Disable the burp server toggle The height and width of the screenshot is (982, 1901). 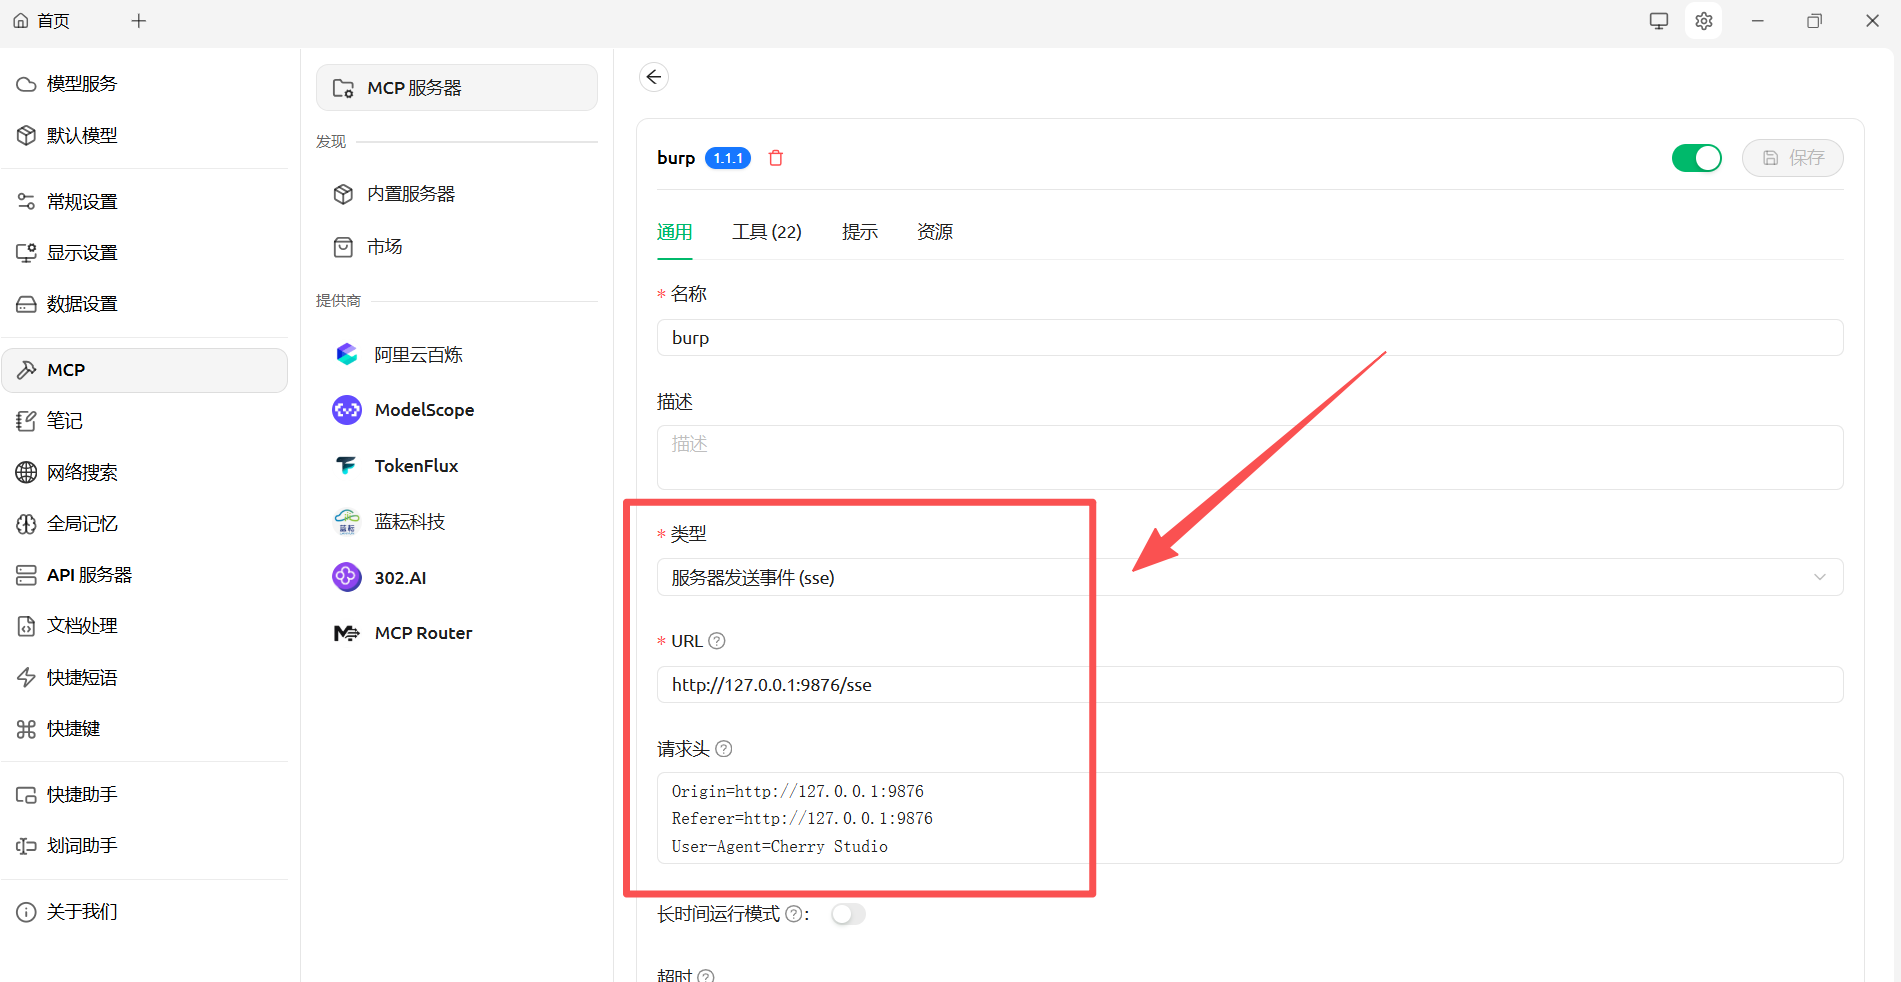click(x=1696, y=158)
